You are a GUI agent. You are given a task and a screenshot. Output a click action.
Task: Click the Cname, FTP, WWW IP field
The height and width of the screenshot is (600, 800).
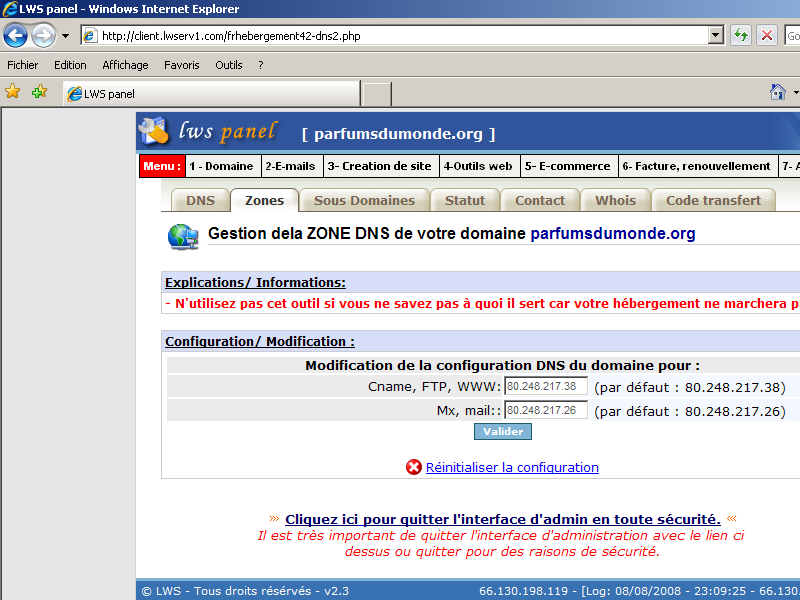(545, 386)
